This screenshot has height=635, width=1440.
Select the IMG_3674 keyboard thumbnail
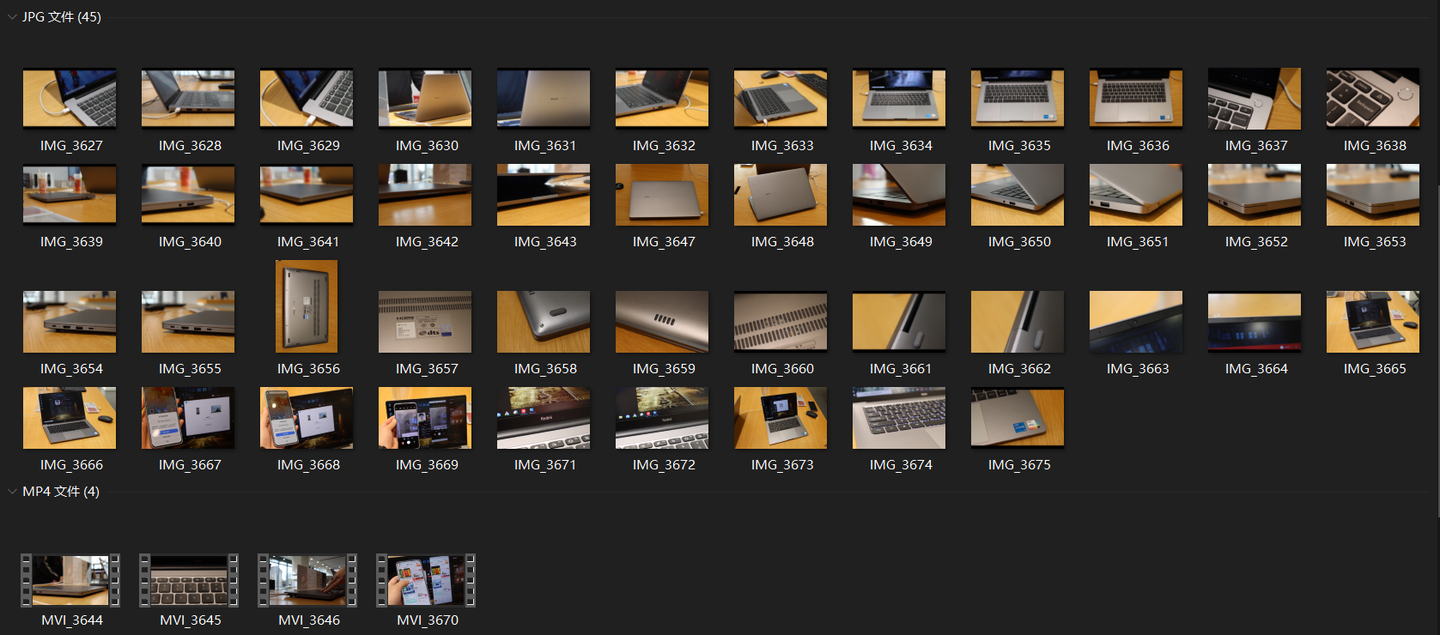pos(899,417)
